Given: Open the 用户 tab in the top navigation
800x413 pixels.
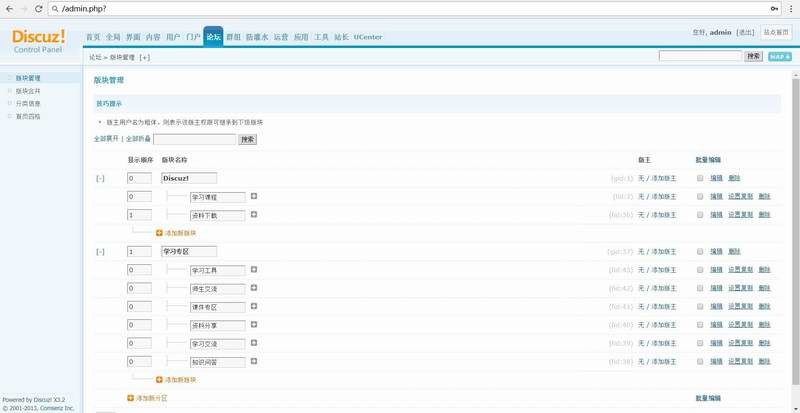Looking at the screenshot, I should (173, 37).
